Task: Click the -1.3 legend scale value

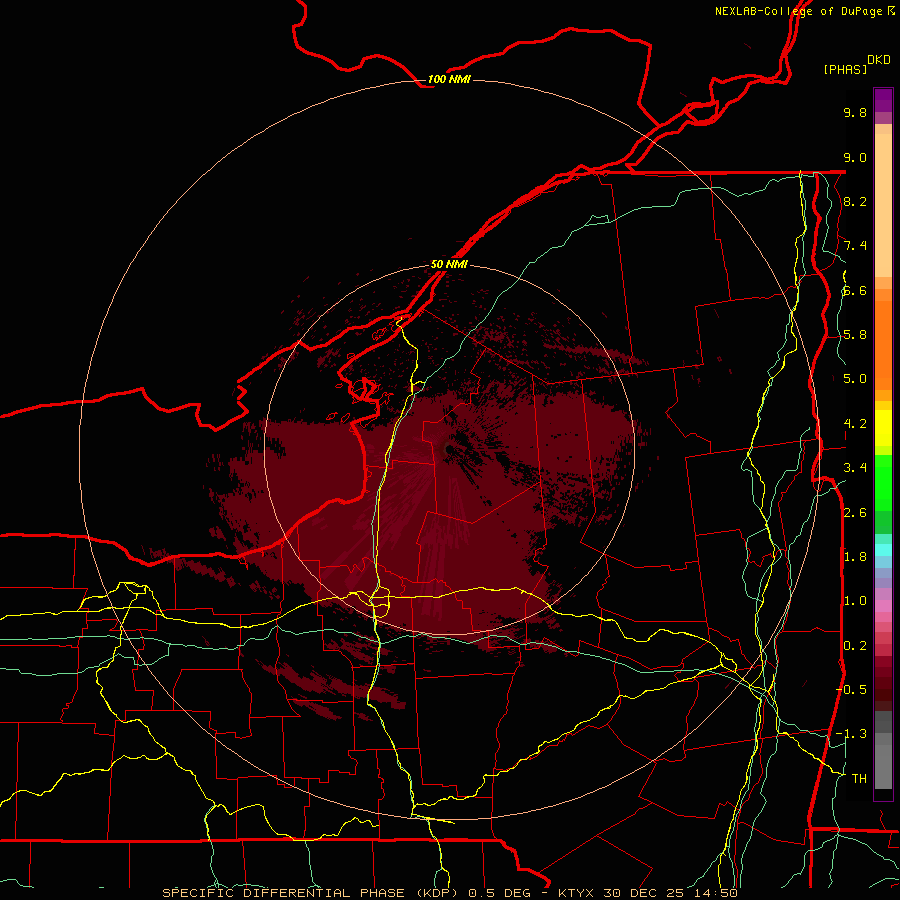Action: coord(851,734)
